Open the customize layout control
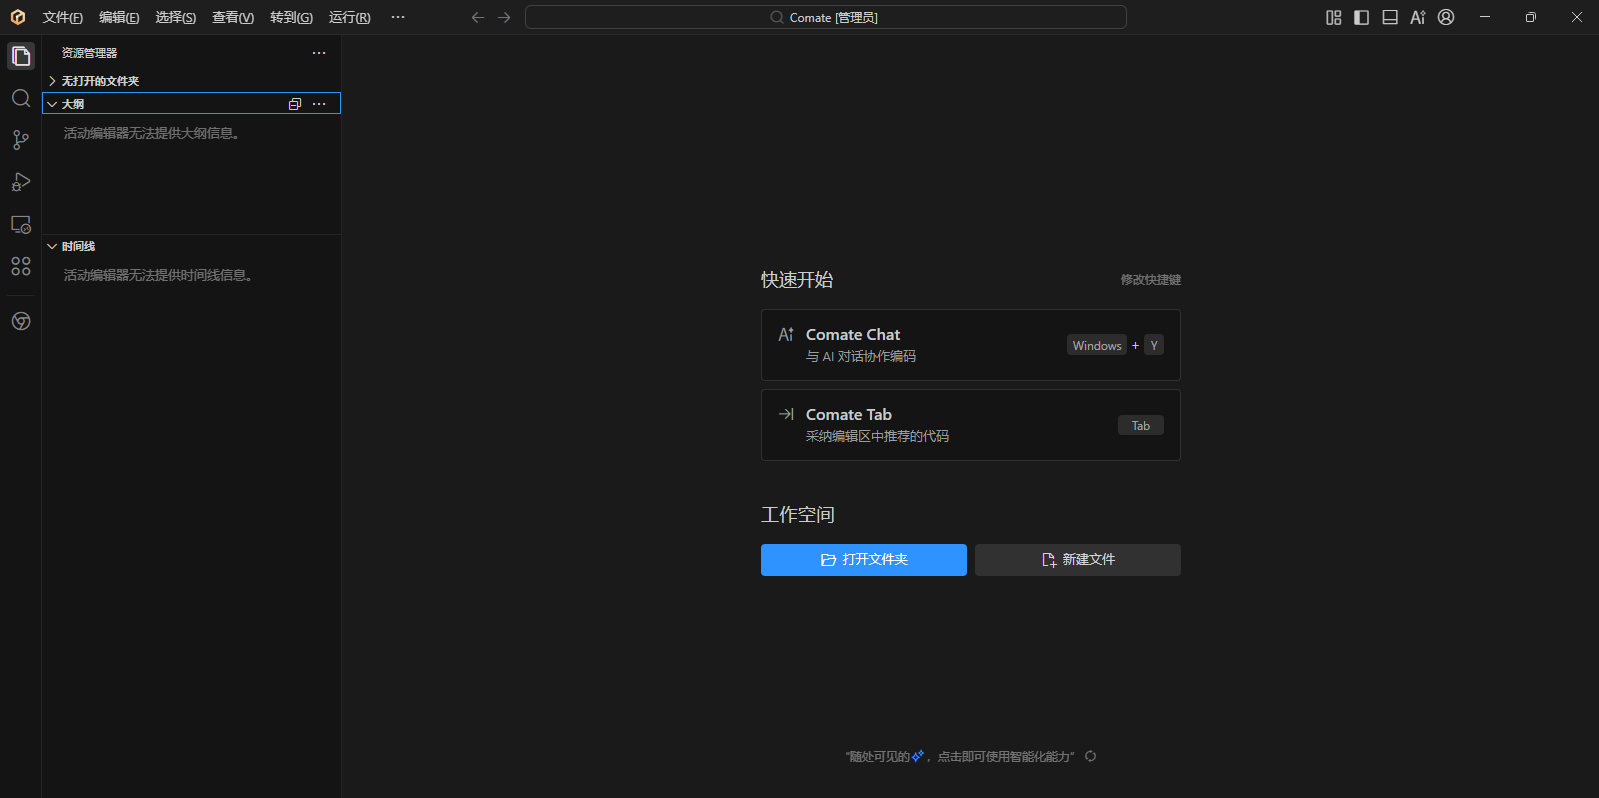The image size is (1599, 798). coord(1333,17)
